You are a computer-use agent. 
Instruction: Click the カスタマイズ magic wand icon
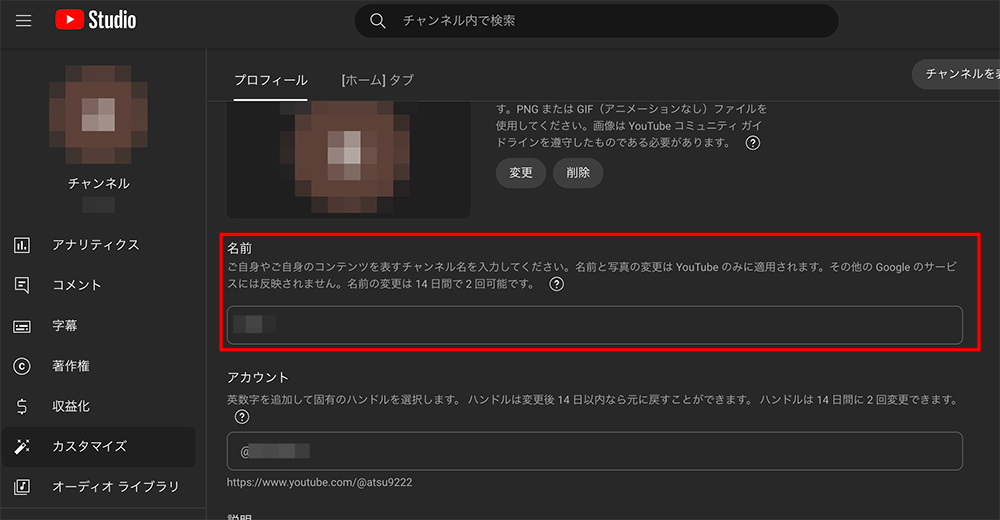(x=22, y=447)
